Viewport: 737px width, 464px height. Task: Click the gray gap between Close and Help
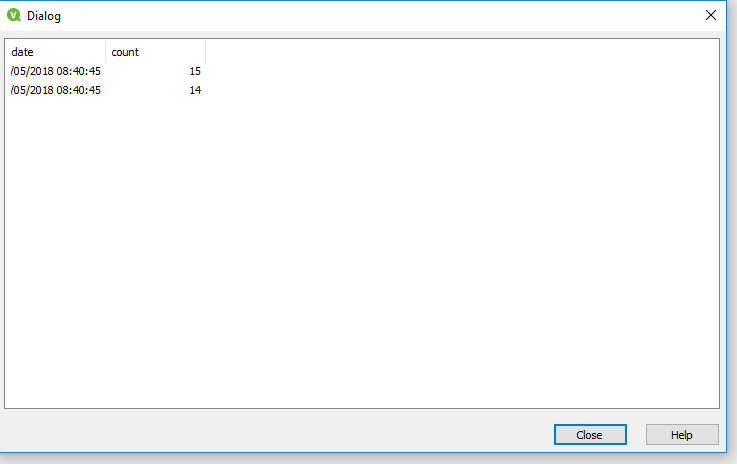[x=636, y=434]
